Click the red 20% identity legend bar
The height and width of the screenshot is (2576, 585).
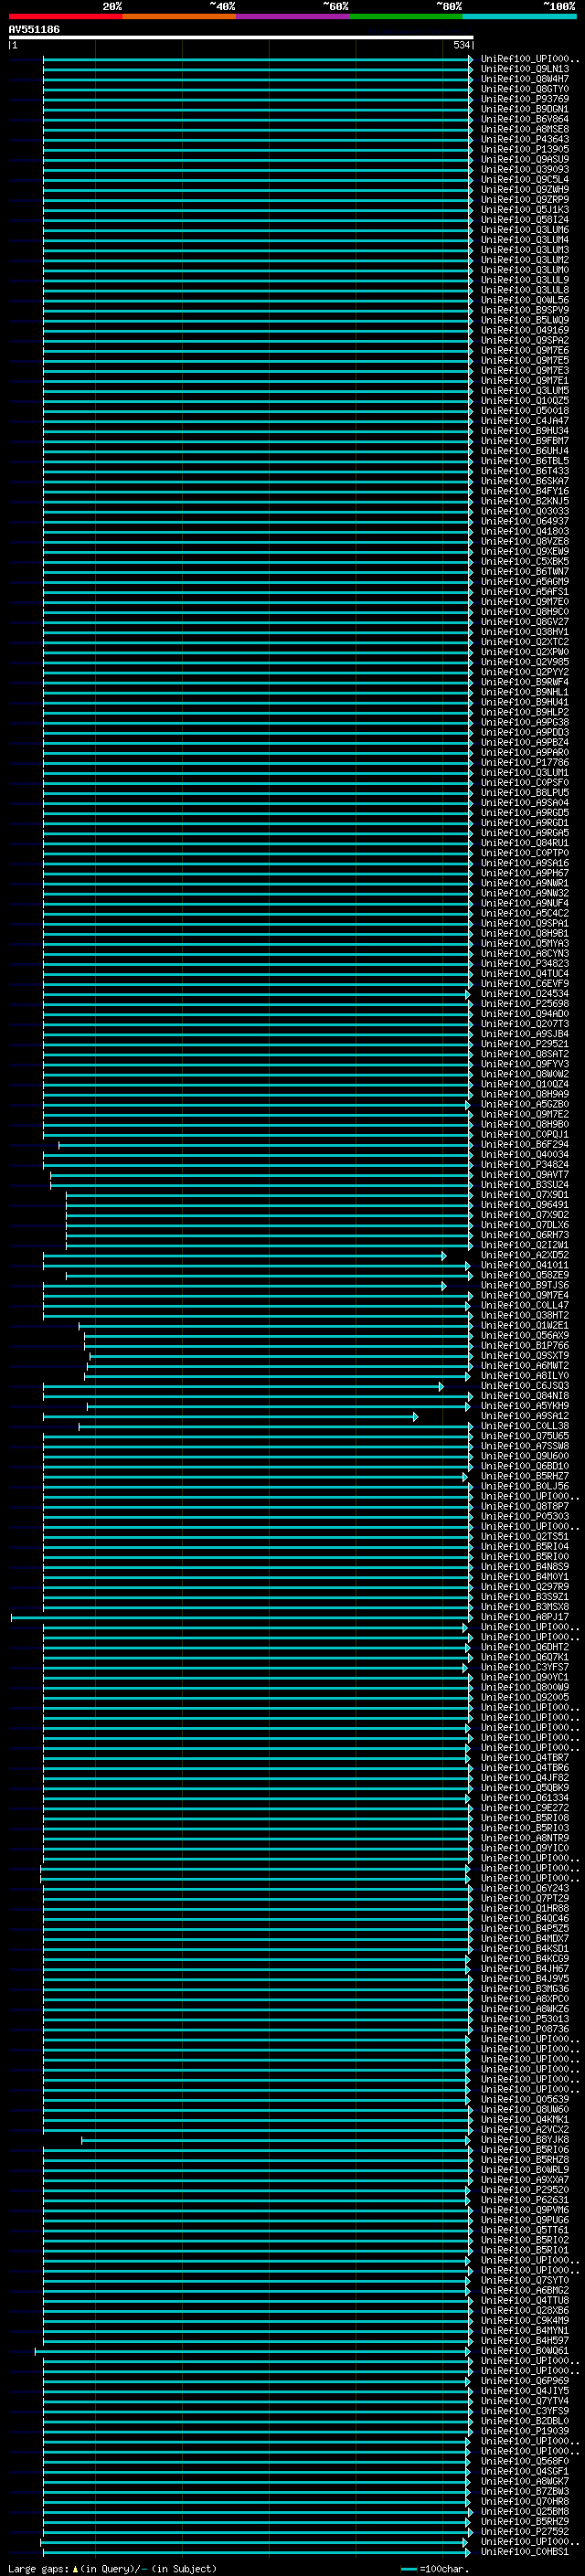pos(65,16)
